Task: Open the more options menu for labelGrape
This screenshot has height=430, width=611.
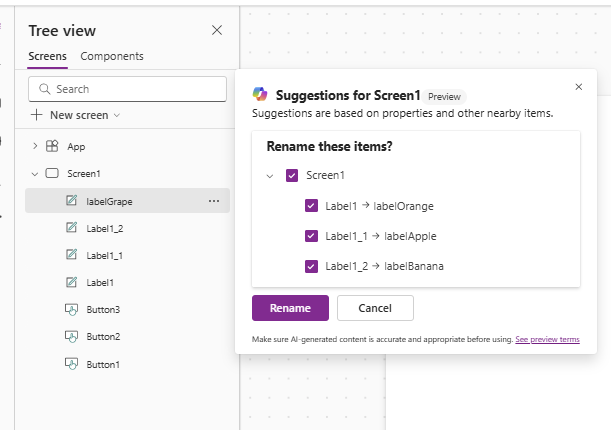Action: point(214,201)
